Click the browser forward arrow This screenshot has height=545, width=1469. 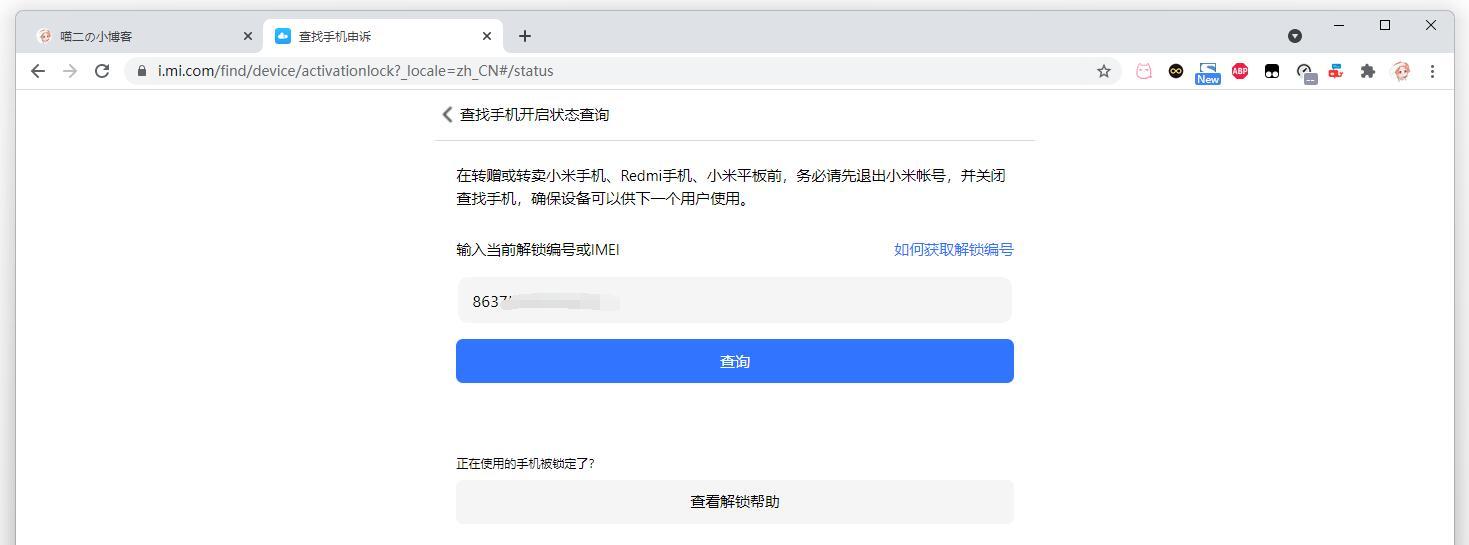[70, 71]
